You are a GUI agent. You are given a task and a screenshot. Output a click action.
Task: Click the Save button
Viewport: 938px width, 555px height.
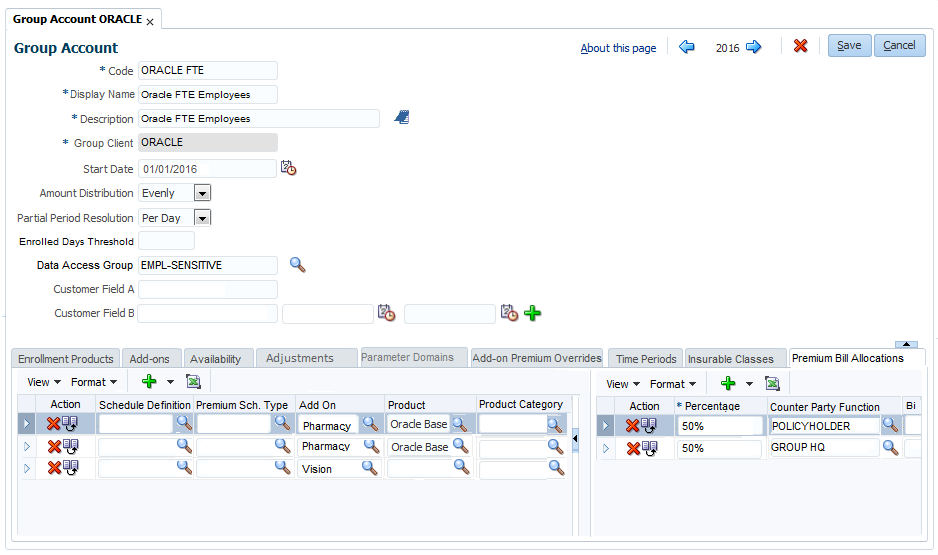849,45
